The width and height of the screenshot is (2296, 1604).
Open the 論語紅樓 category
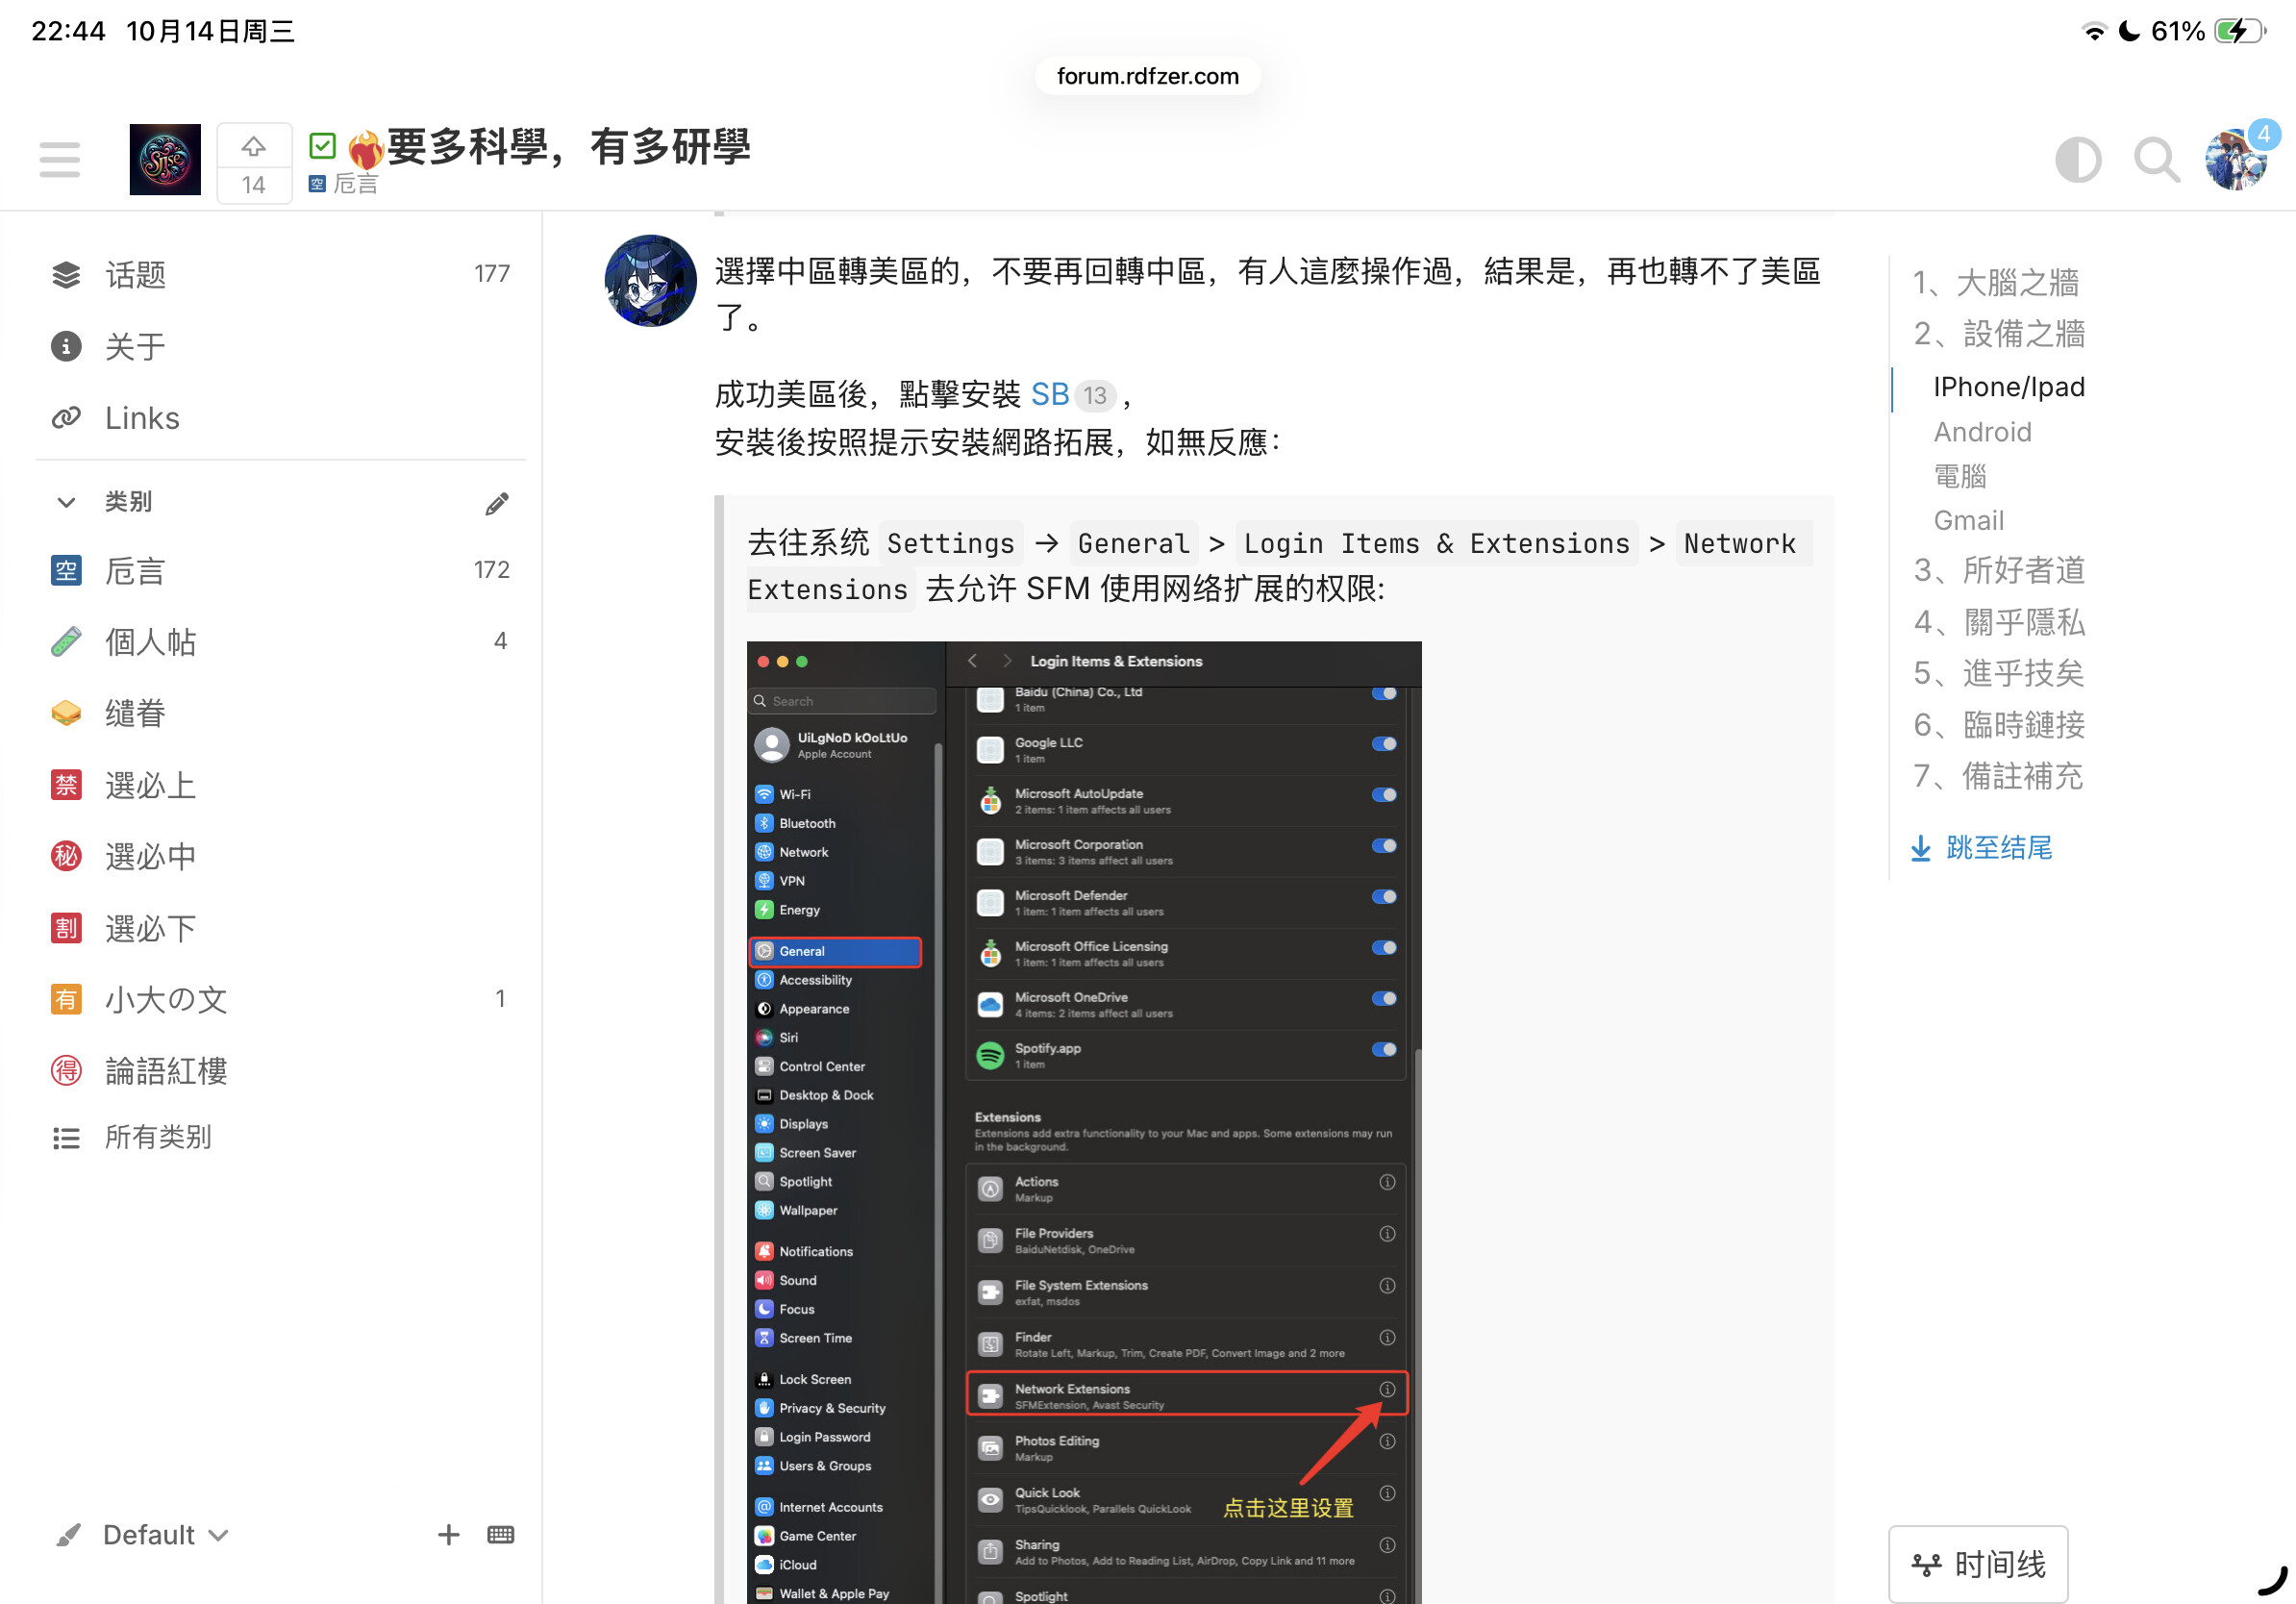click(x=280, y=1071)
